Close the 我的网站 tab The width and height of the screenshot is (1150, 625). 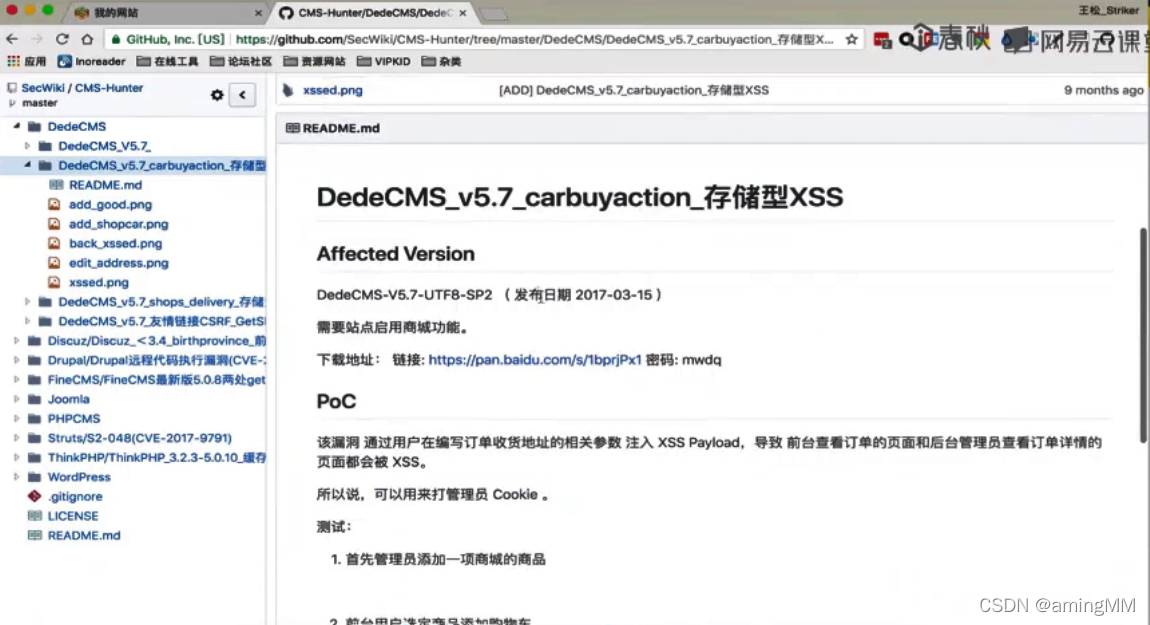point(258,13)
